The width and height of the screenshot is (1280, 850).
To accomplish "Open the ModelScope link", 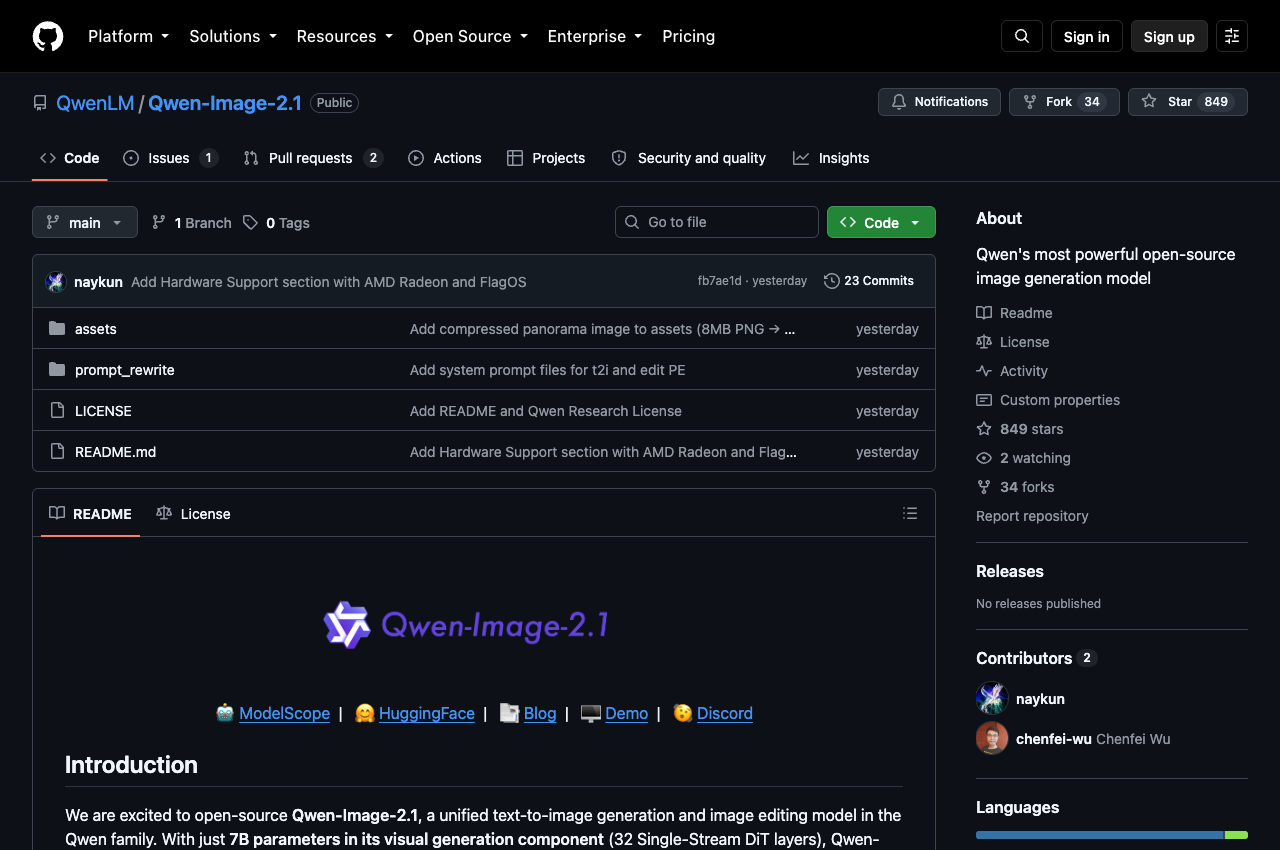I will coord(284,713).
